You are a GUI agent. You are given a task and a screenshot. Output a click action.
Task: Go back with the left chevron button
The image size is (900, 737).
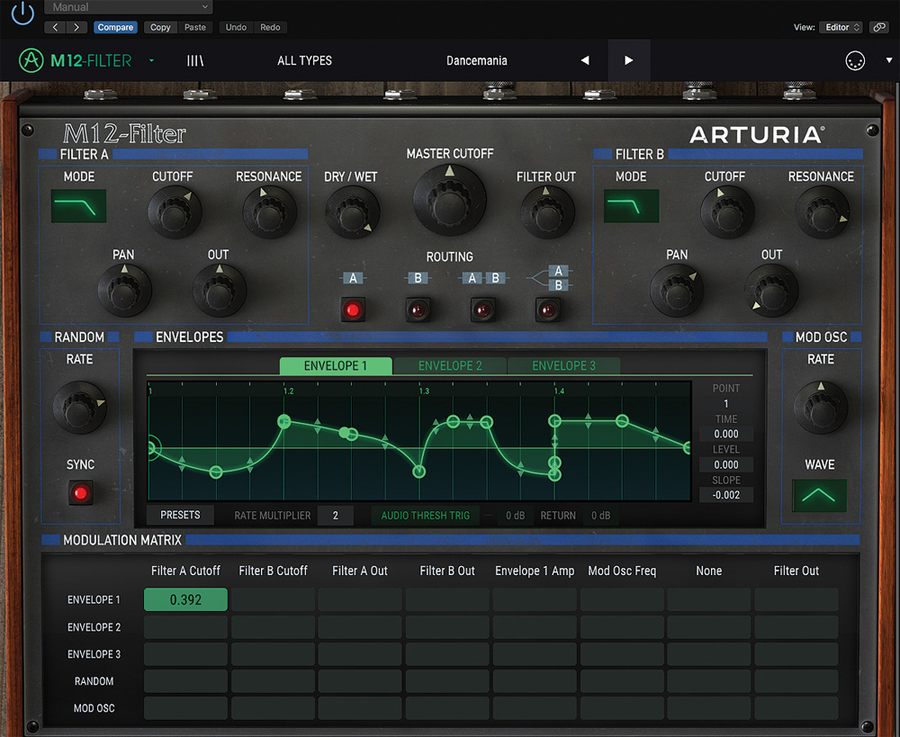[x=55, y=27]
